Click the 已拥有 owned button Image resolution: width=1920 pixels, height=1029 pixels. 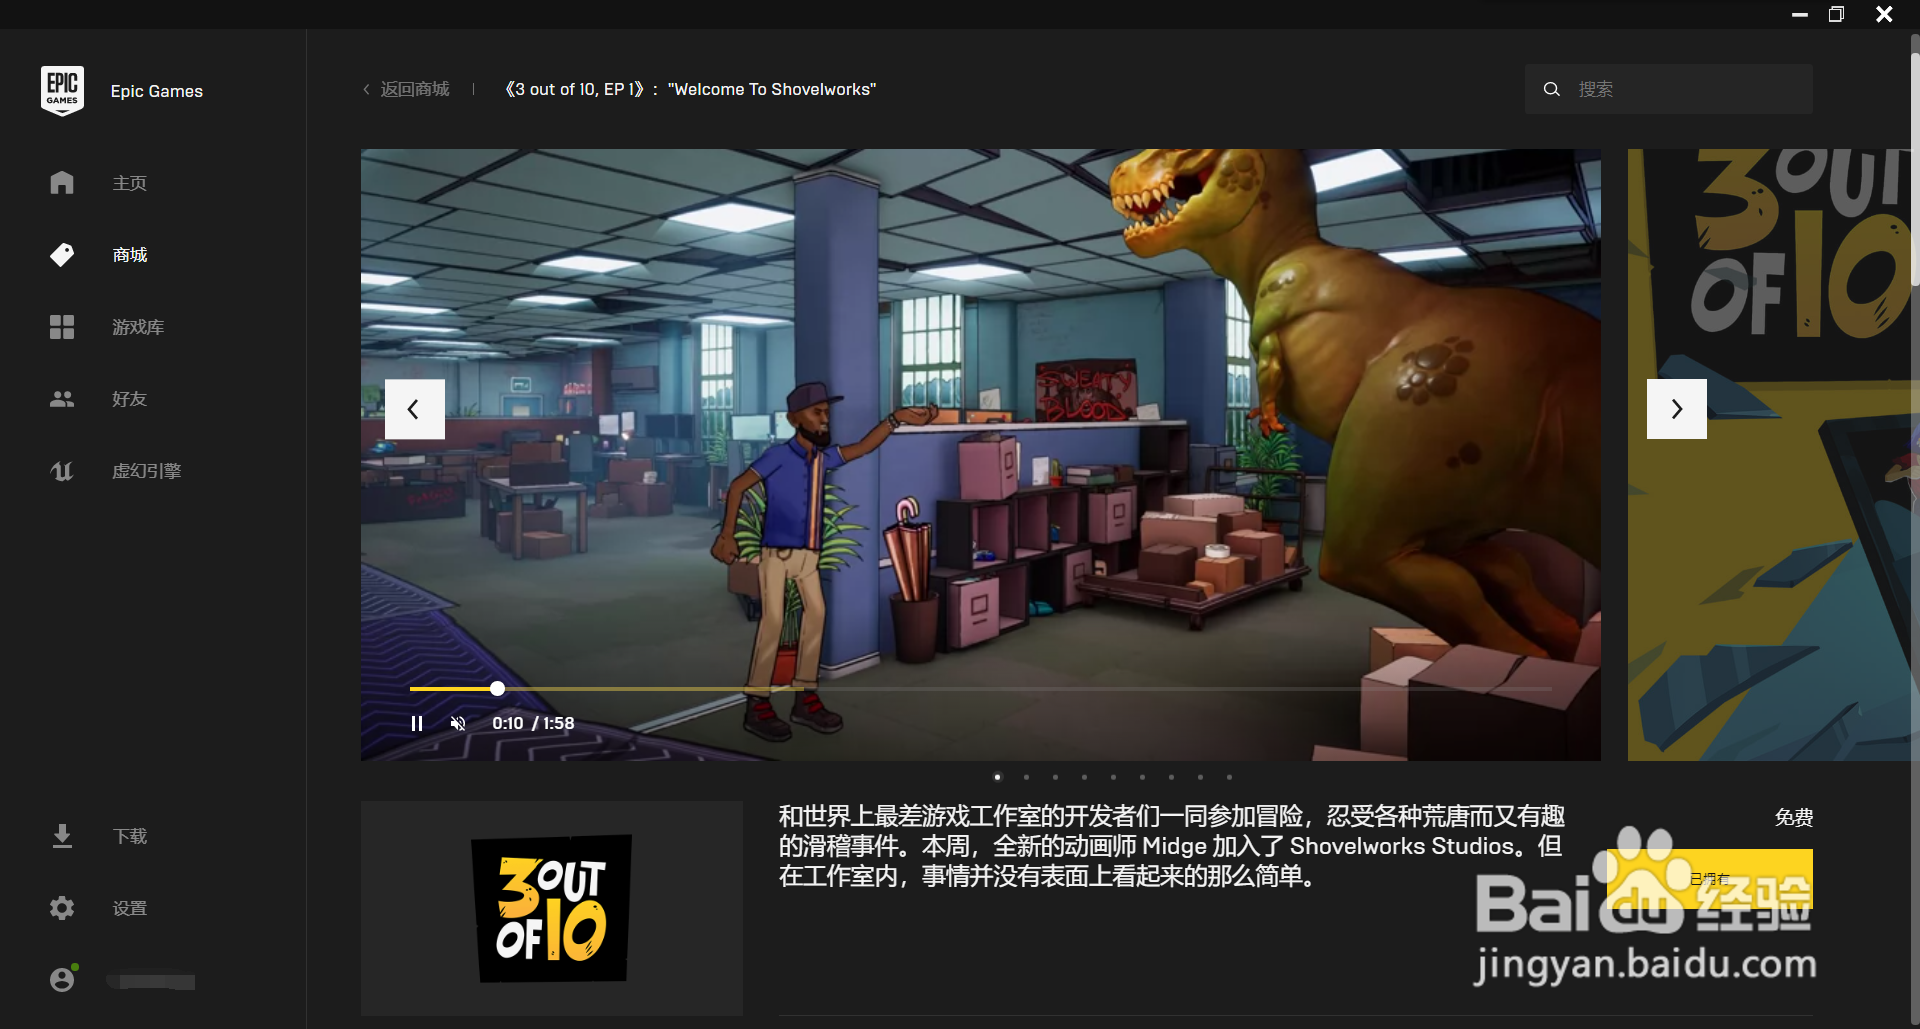pos(1710,878)
